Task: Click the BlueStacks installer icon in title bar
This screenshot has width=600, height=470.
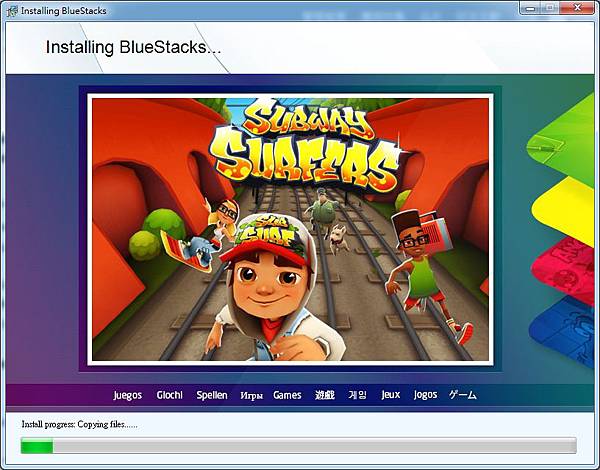Action: click(x=12, y=11)
